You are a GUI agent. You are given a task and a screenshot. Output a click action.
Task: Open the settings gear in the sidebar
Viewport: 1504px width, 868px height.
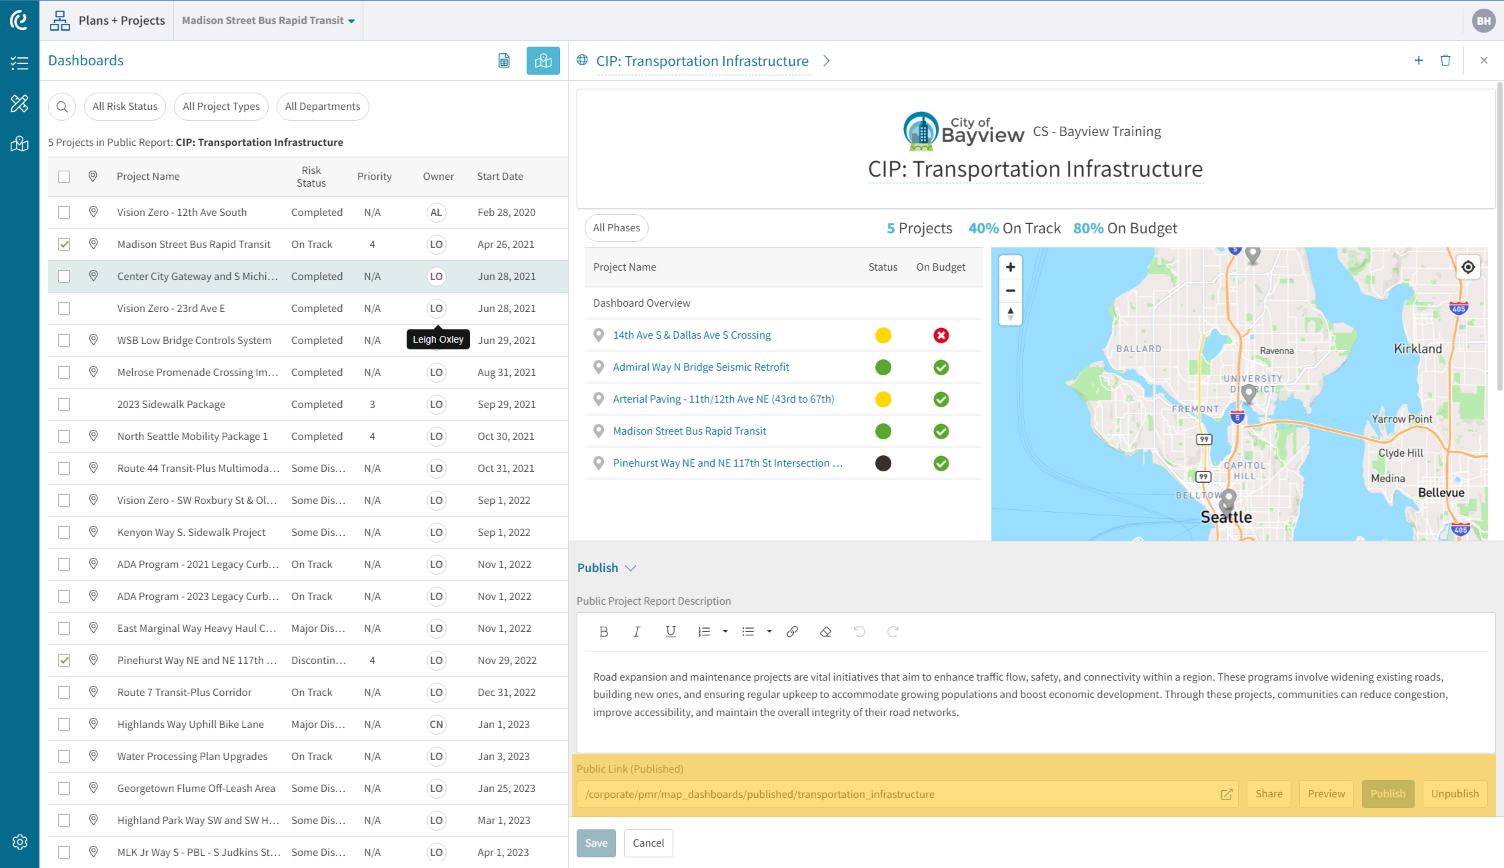coord(19,842)
